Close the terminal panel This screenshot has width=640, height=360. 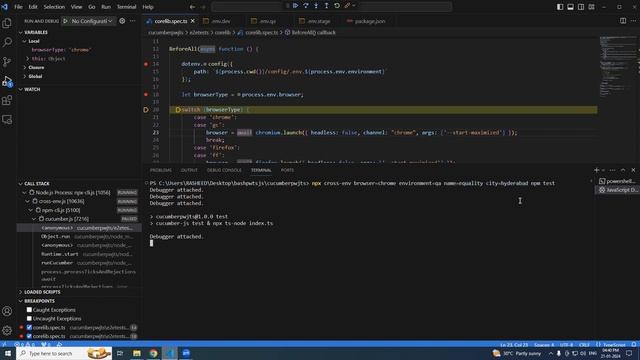pos(633,170)
